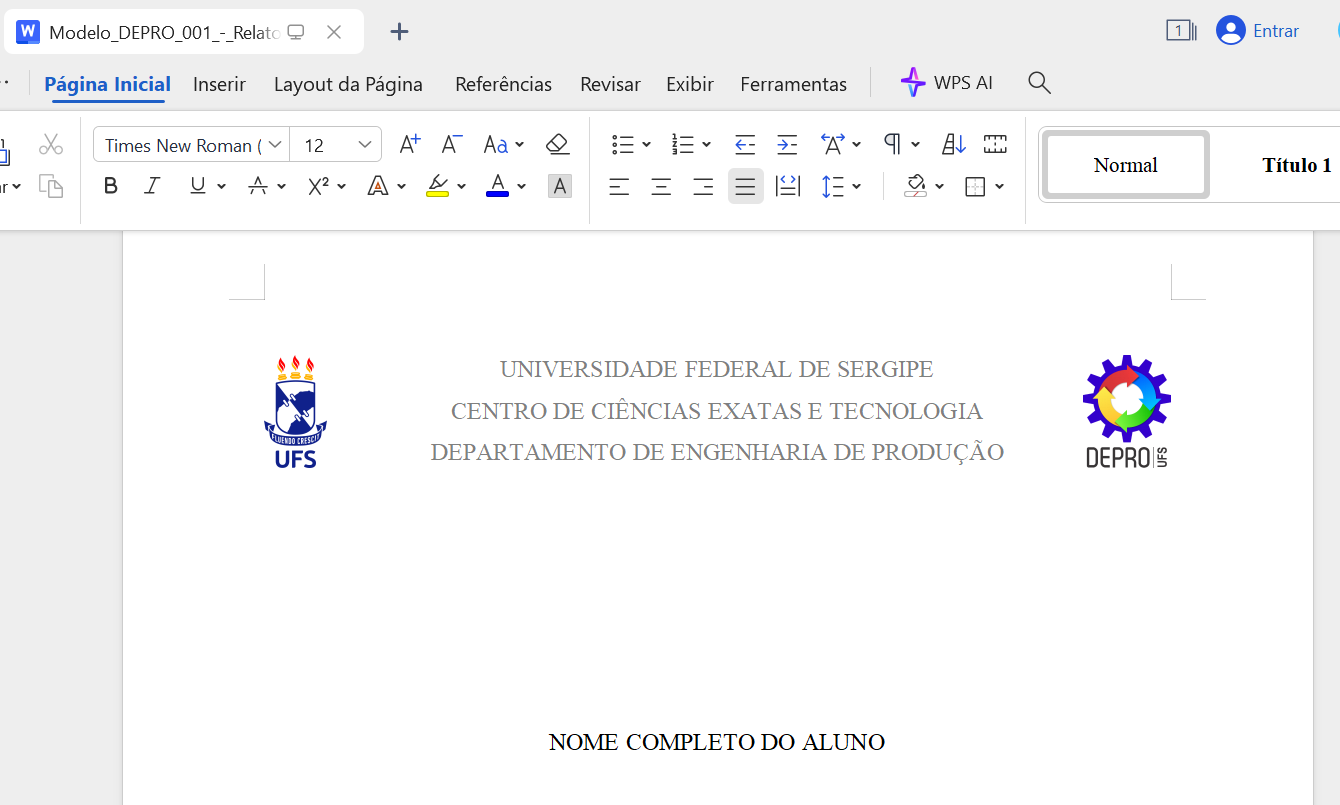Expand borders dropdown arrow

tap(999, 186)
